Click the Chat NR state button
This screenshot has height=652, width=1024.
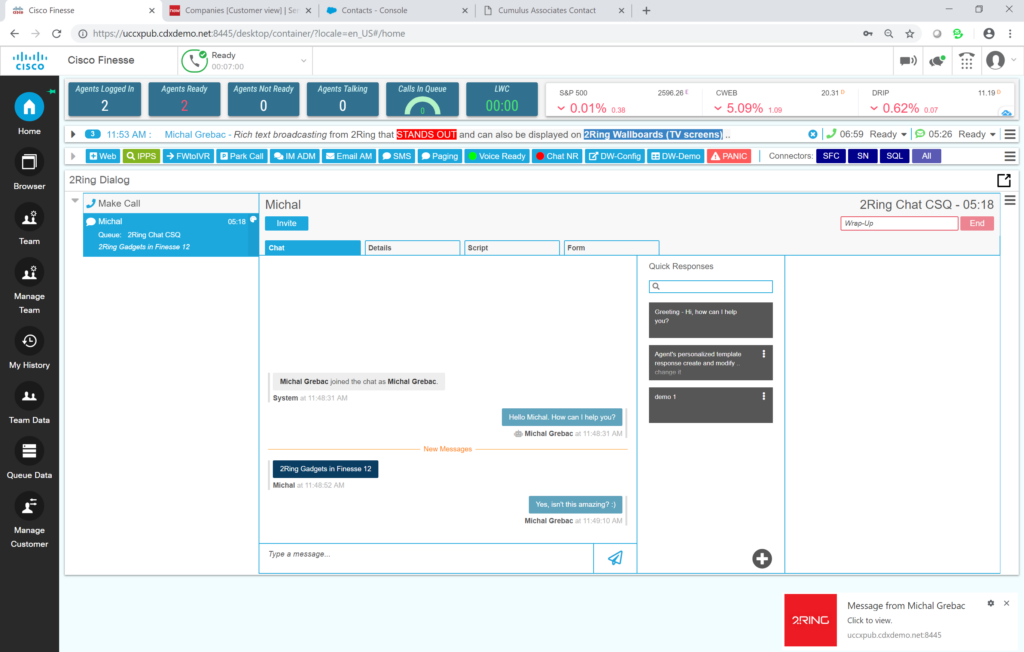556,156
